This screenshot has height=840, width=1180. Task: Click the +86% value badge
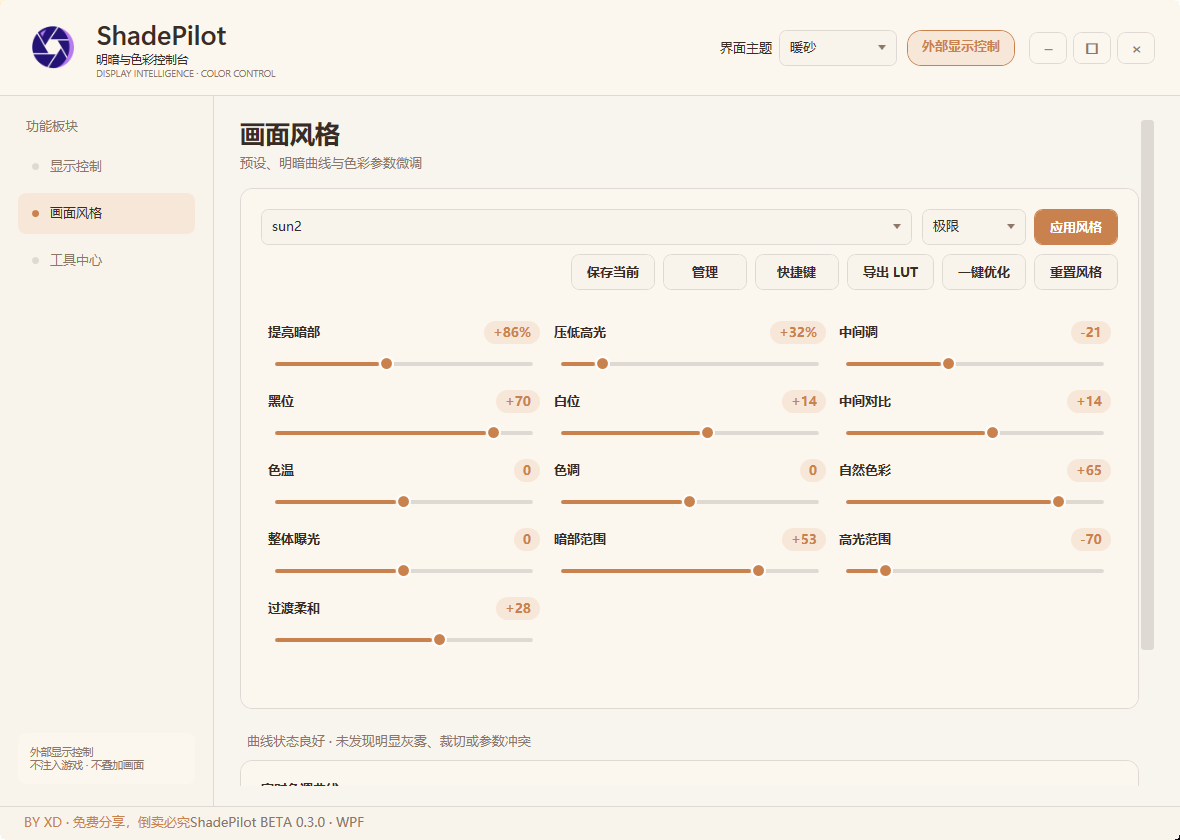coord(512,333)
